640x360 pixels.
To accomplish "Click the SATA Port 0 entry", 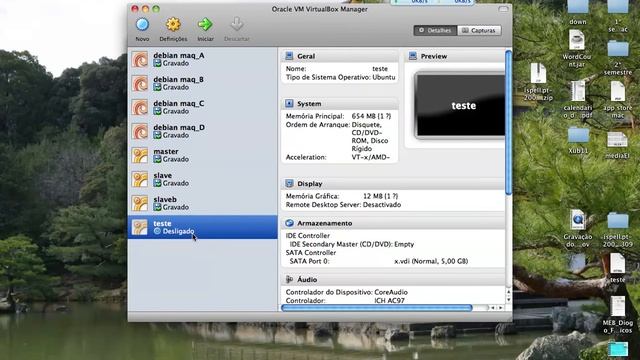I will pos(378,261).
